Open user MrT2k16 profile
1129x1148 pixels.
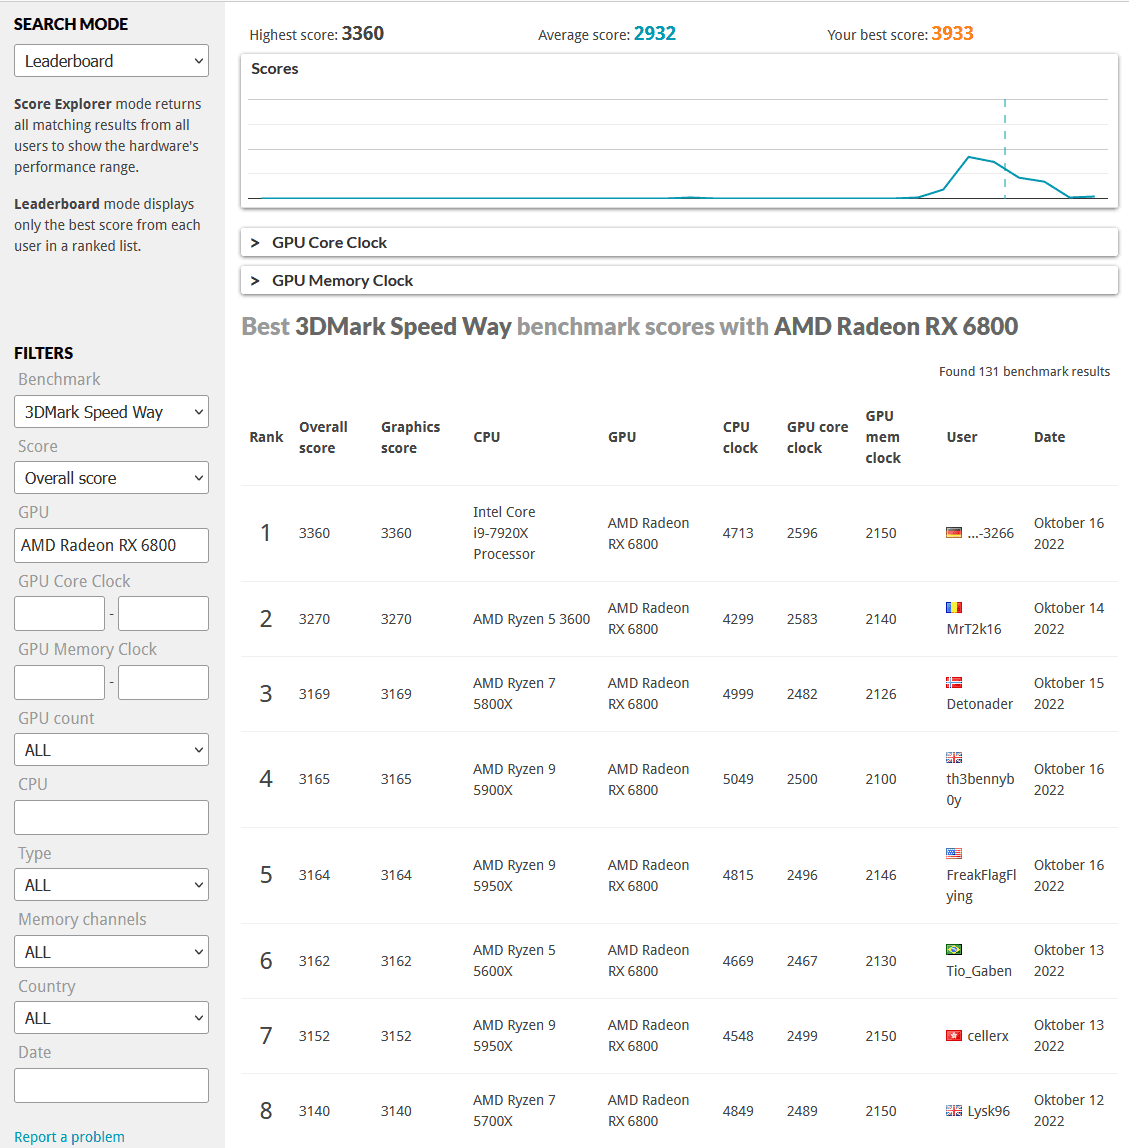(x=974, y=629)
